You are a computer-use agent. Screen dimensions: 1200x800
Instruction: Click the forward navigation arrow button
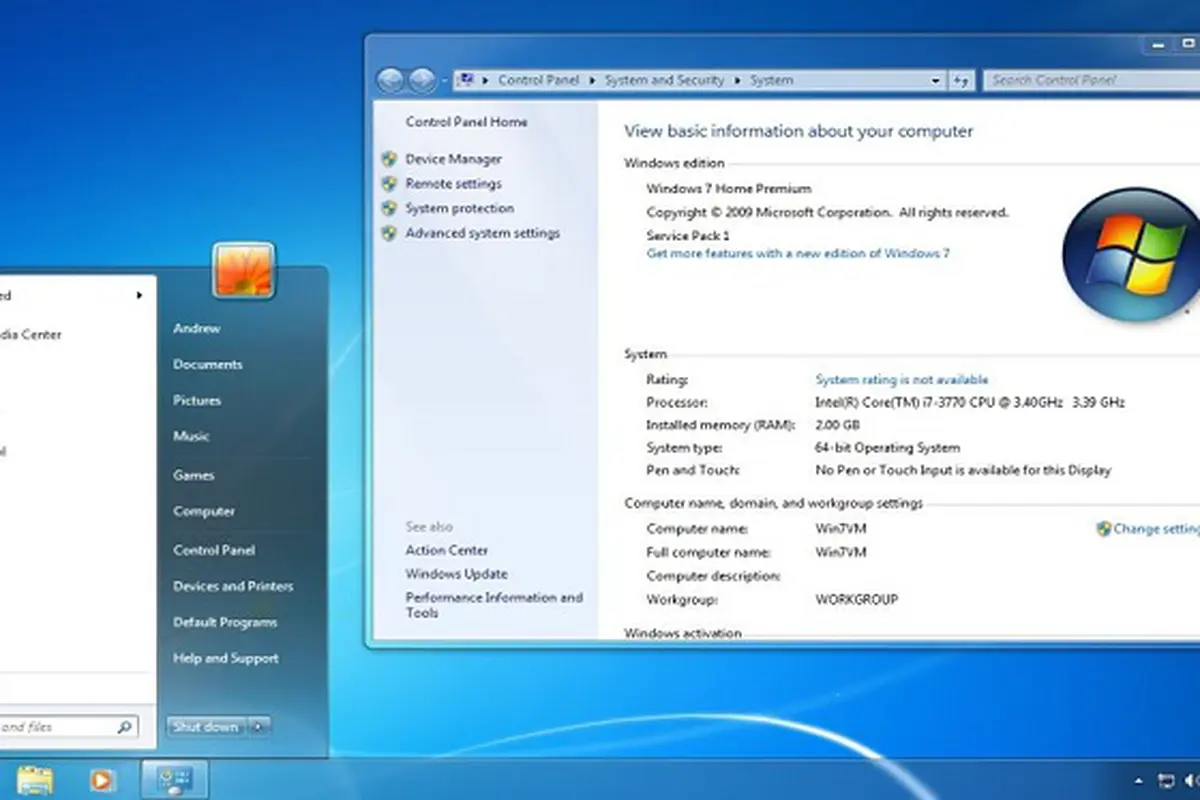pos(422,80)
